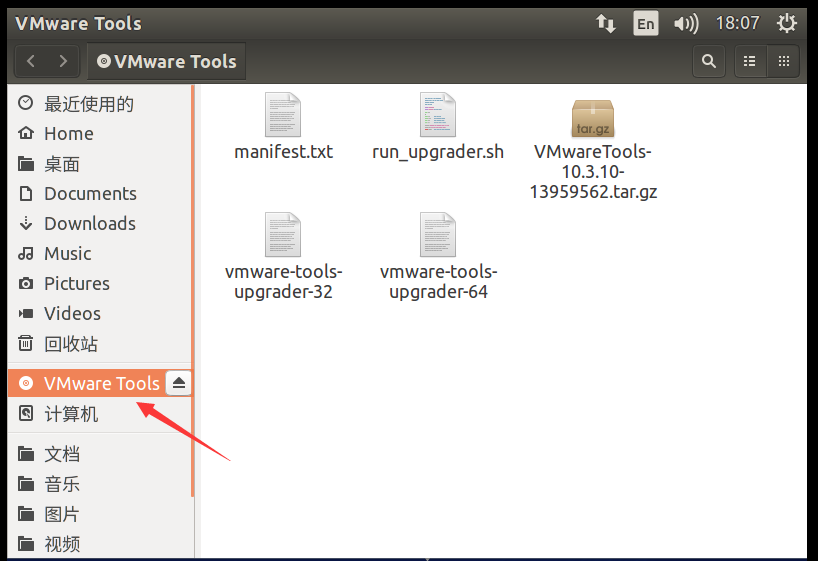Image resolution: width=818 pixels, height=561 pixels.
Task: Open the search magnifier button
Action: pyautogui.click(x=708, y=62)
